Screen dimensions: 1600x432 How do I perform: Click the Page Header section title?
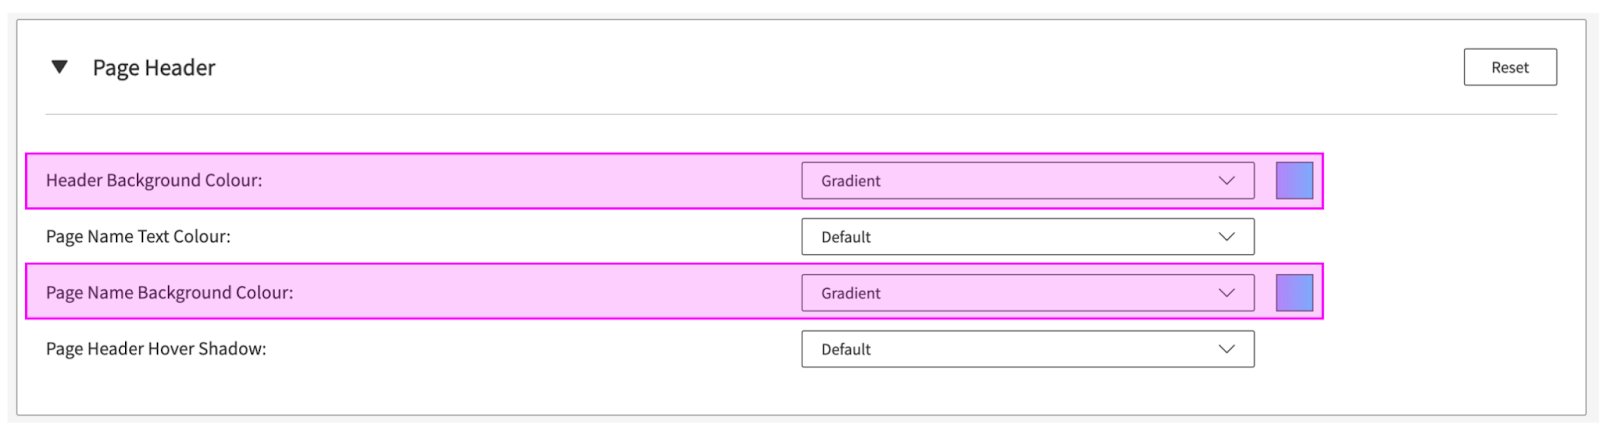(x=154, y=68)
